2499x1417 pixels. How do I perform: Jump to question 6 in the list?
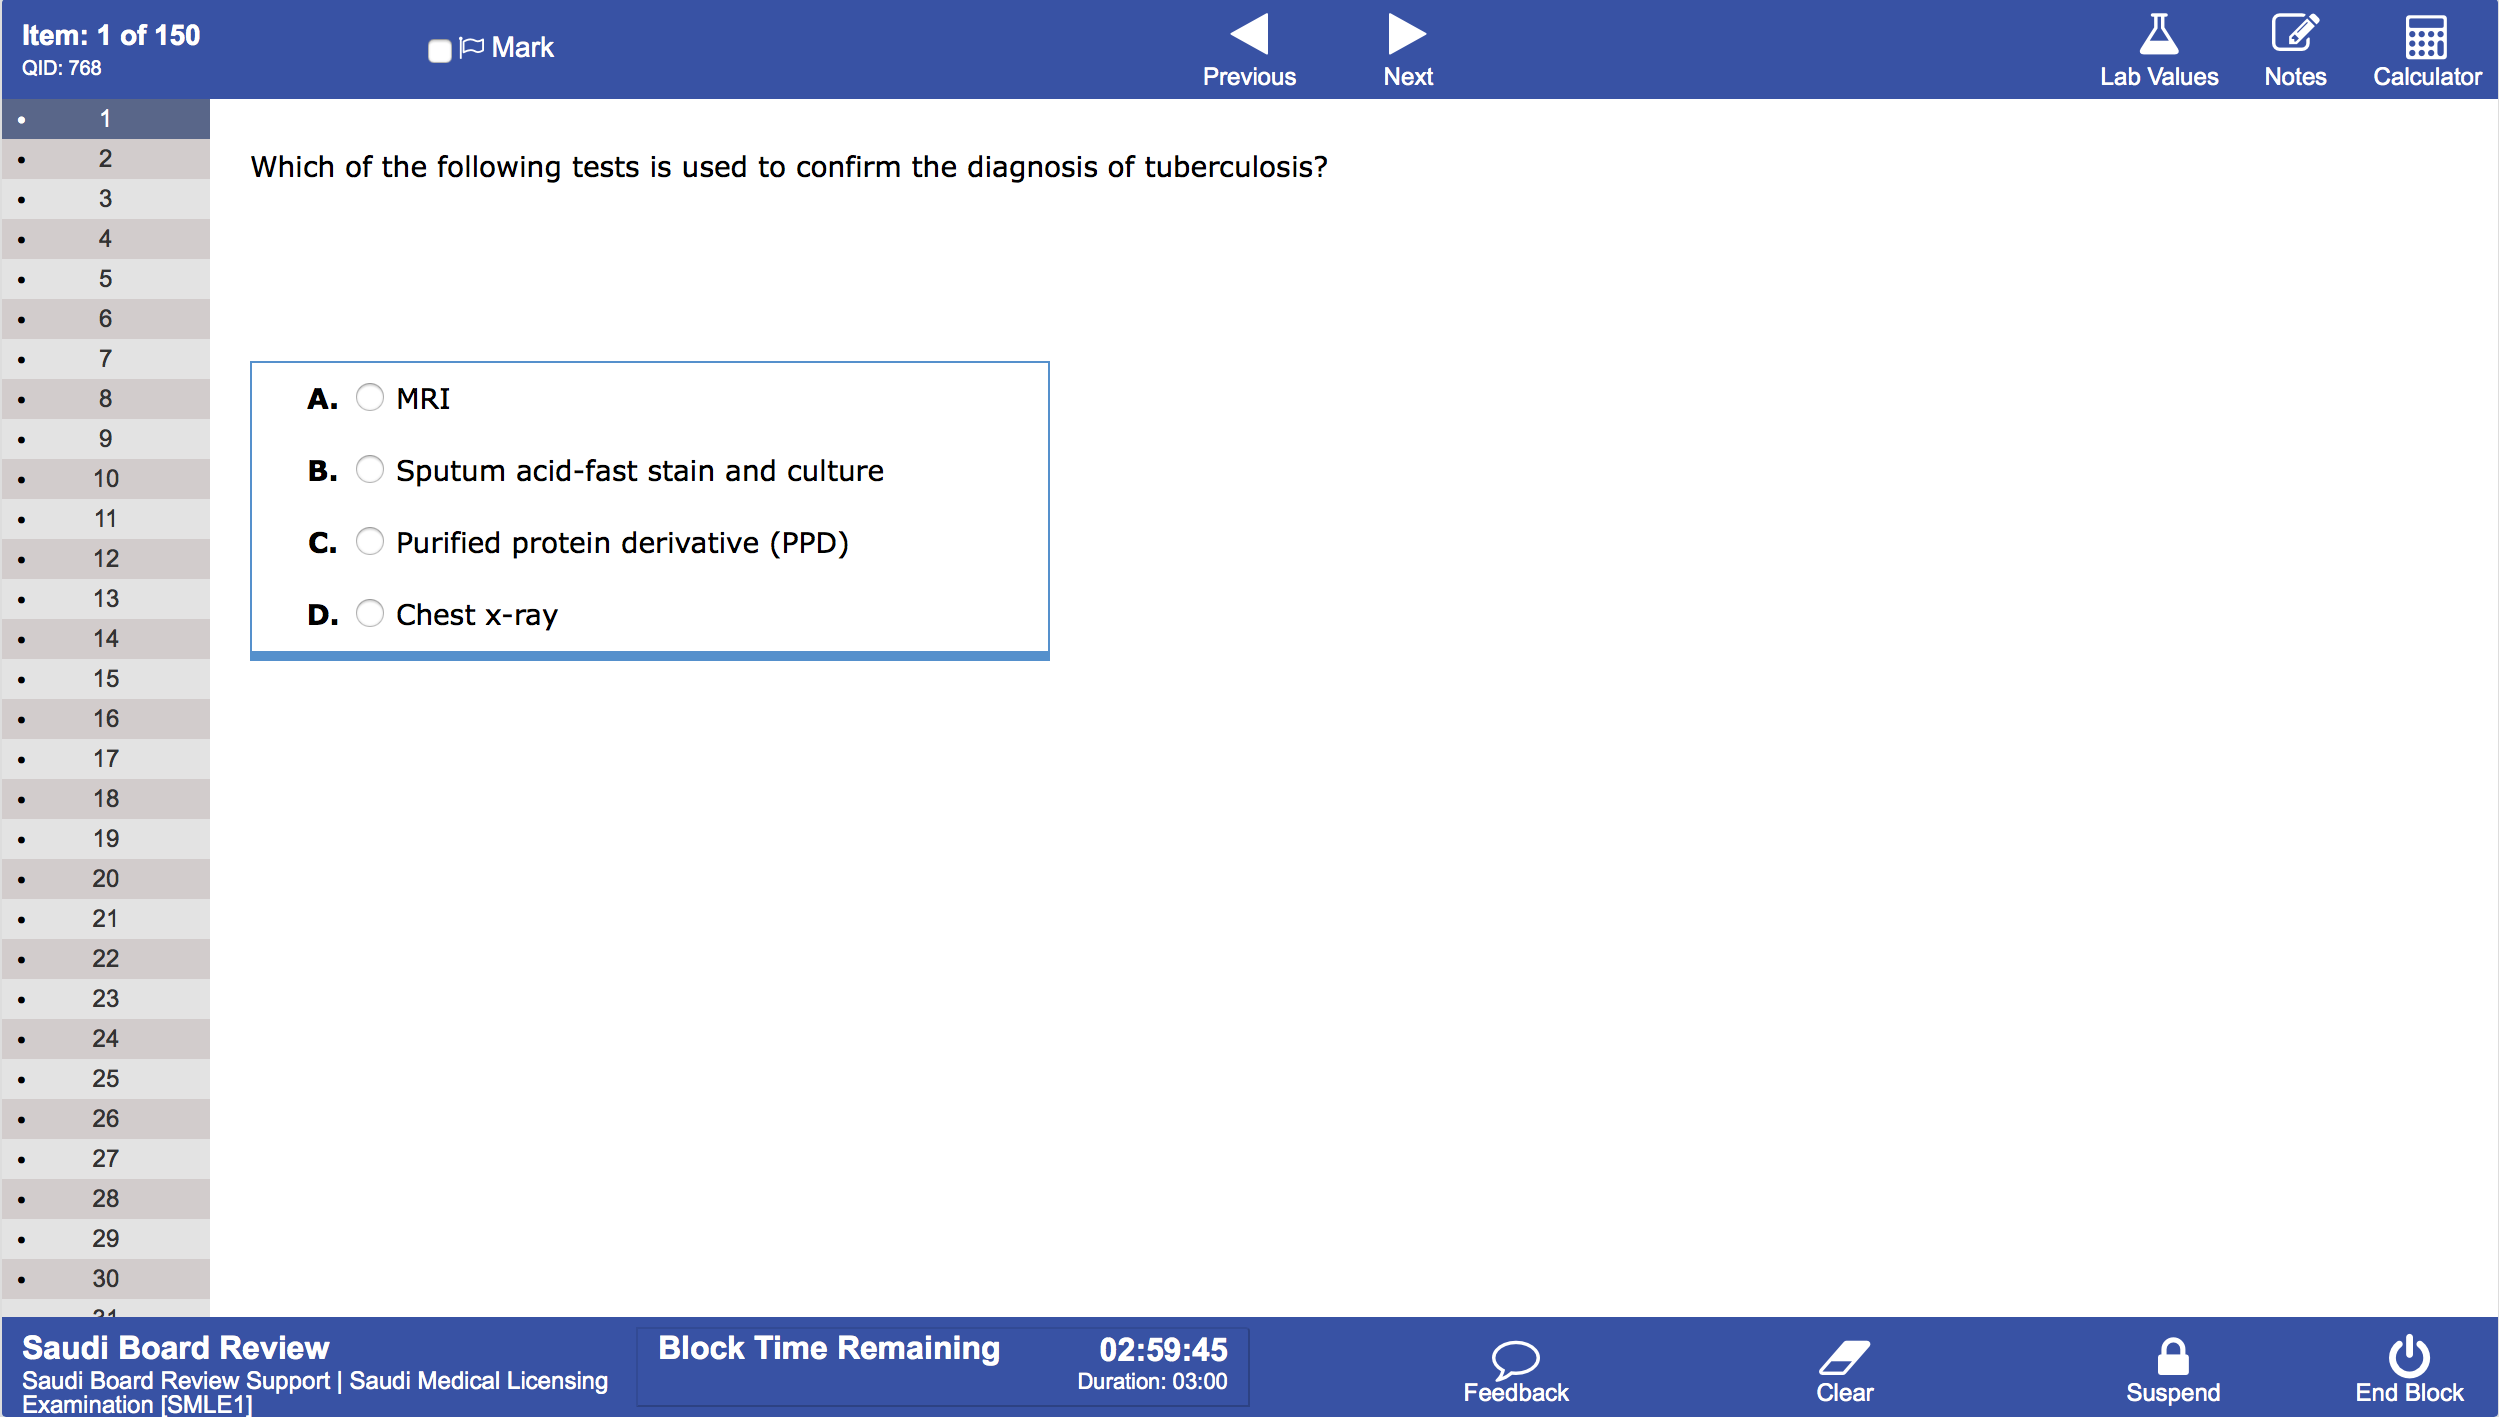point(105,319)
